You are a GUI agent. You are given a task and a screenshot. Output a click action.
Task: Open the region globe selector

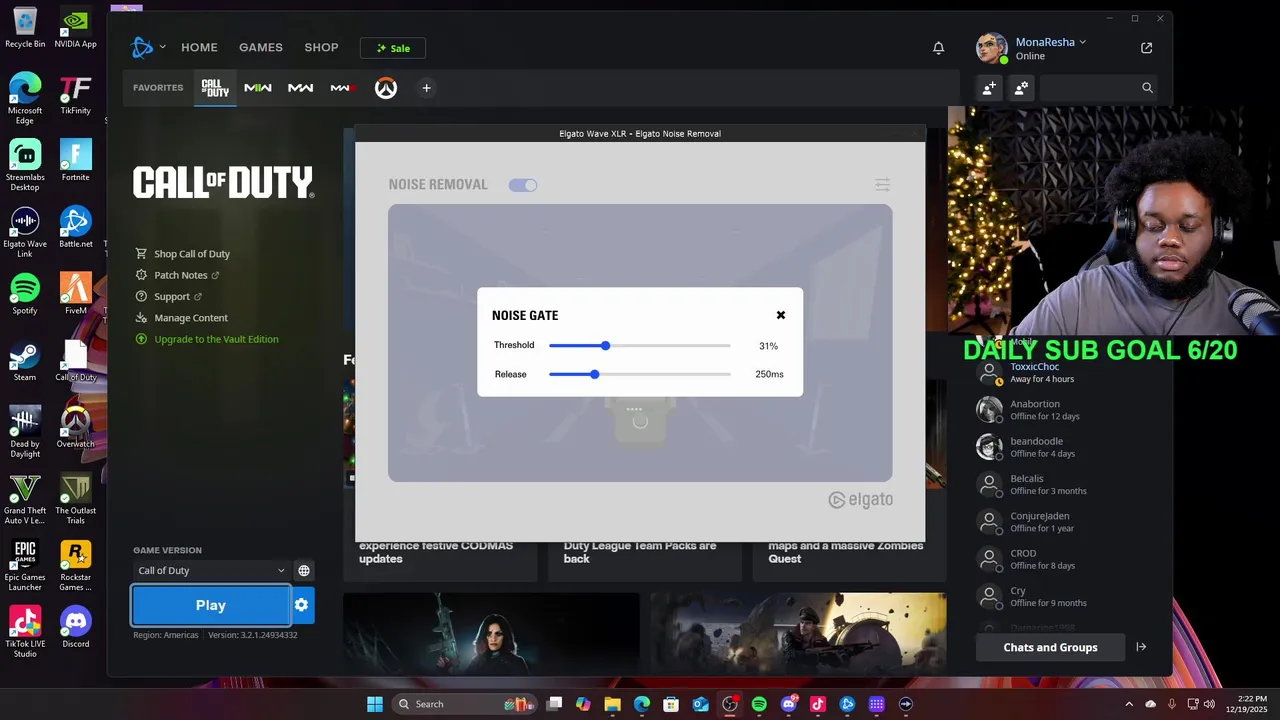(304, 570)
